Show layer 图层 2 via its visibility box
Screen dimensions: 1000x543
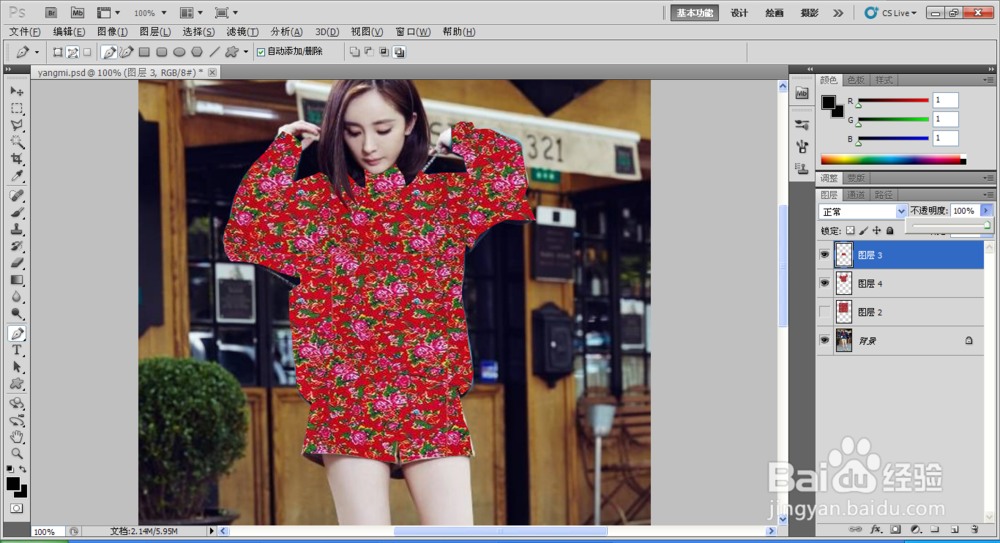(x=824, y=312)
